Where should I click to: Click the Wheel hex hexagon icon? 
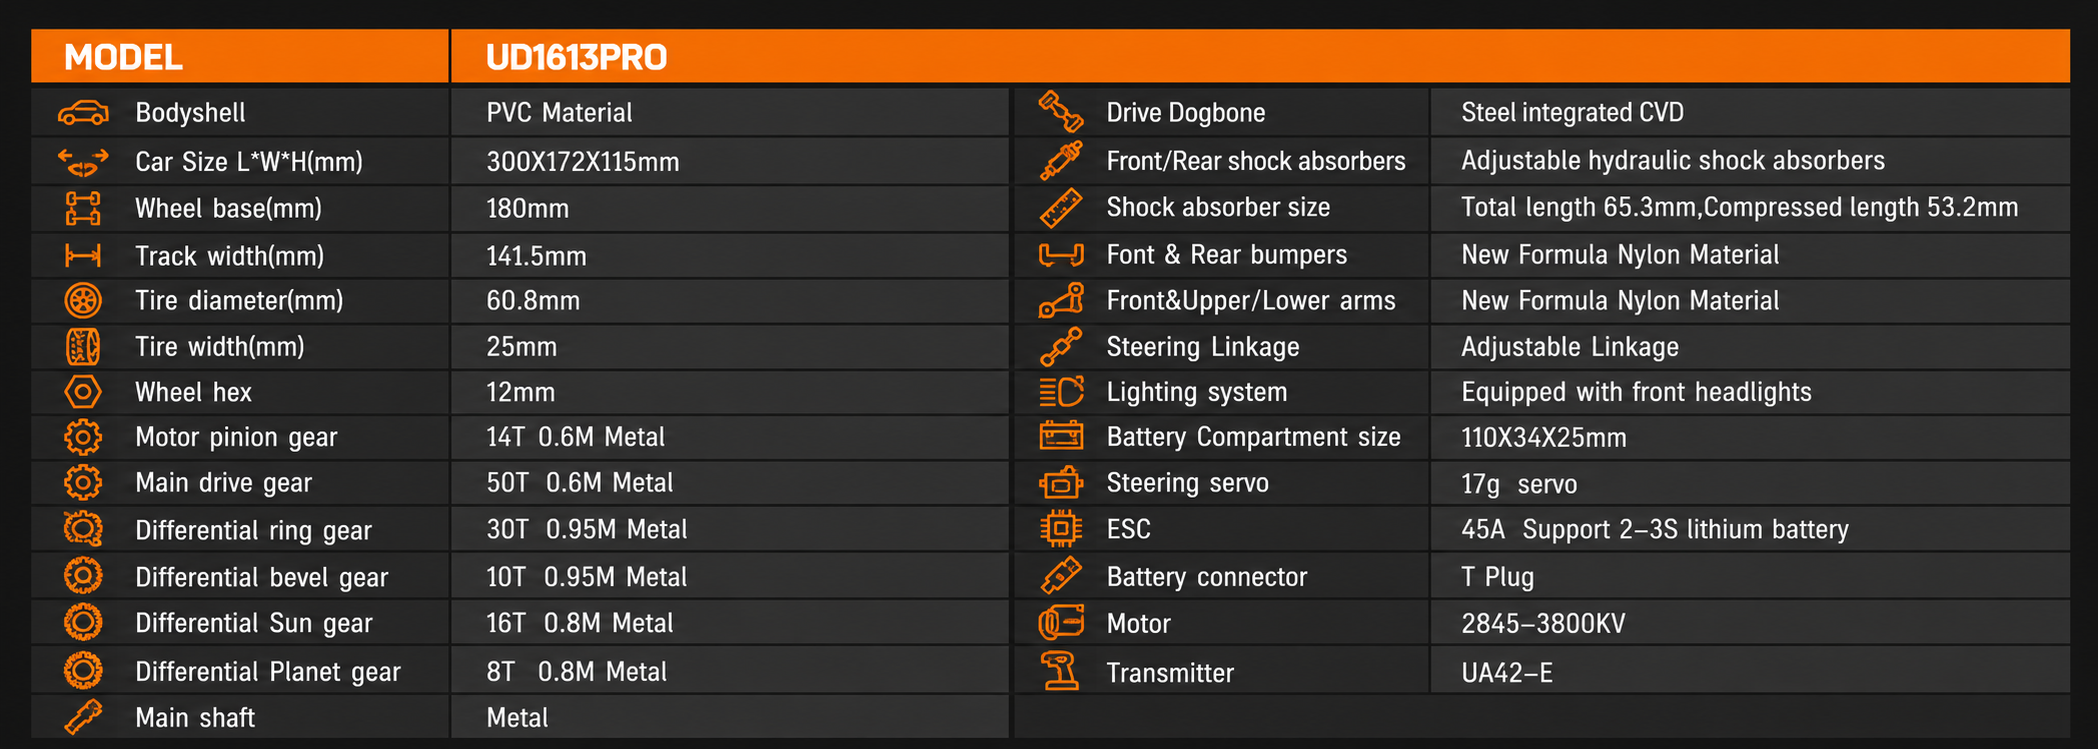pyautogui.click(x=83, y=392)
